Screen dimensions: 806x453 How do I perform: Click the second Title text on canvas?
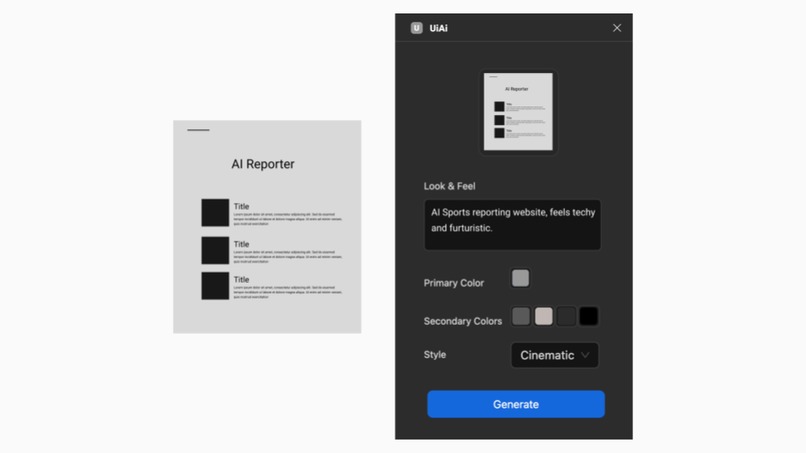(x=241, y=244)
